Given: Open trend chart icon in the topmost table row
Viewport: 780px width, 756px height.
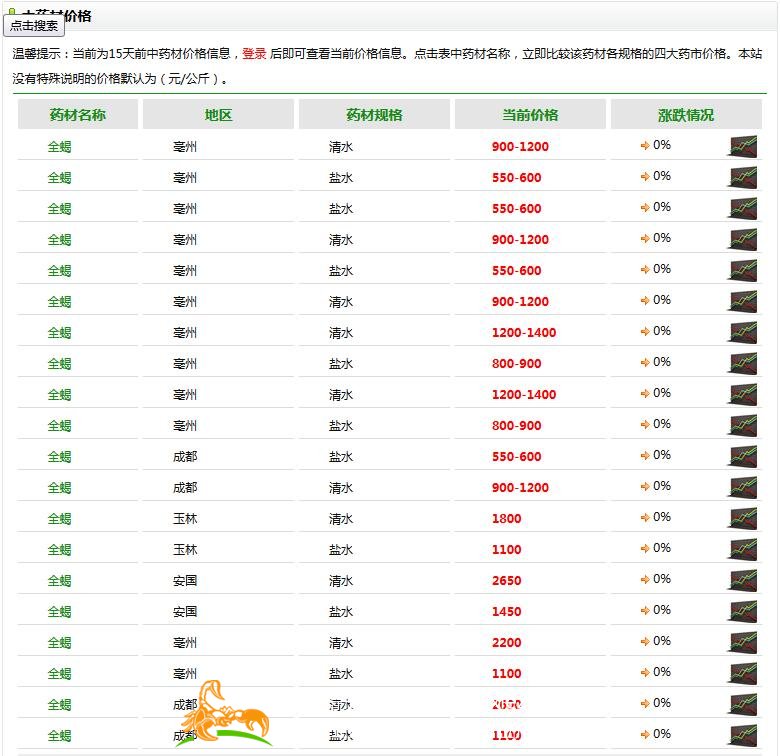Looking at the screenshot, I should pyautogui.click(x=743, y=146).
